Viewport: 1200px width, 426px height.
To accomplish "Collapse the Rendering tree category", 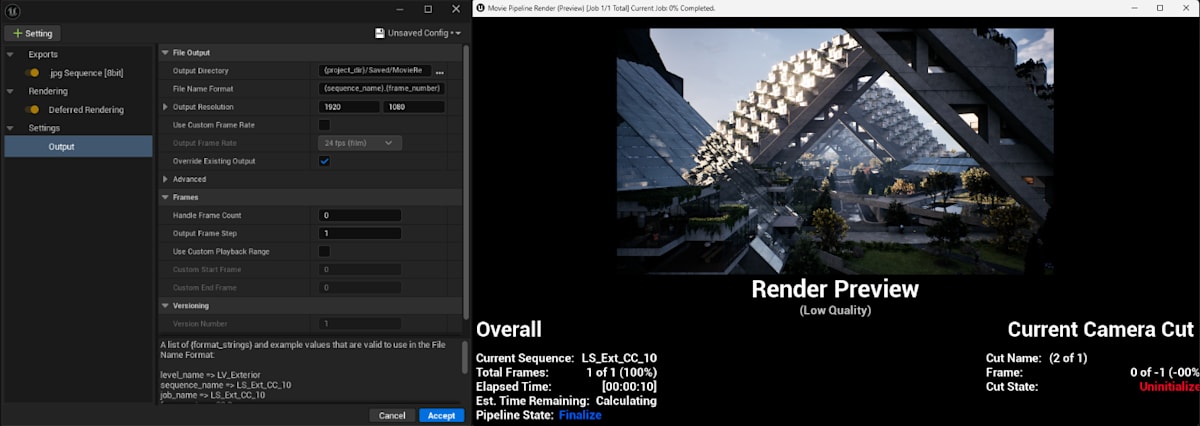I will tap(10, 91).
